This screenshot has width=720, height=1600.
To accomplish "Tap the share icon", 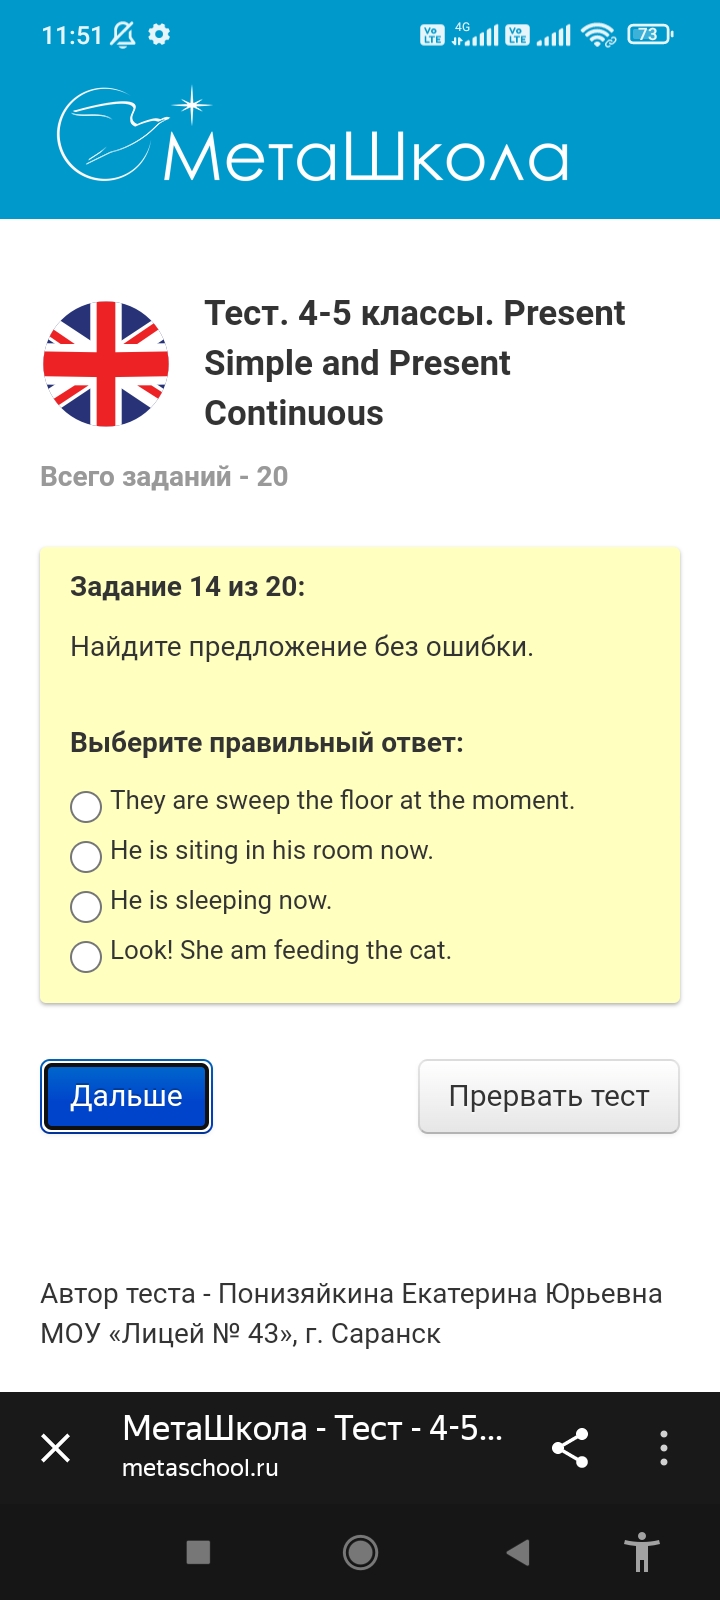I will coord(570,1447).
